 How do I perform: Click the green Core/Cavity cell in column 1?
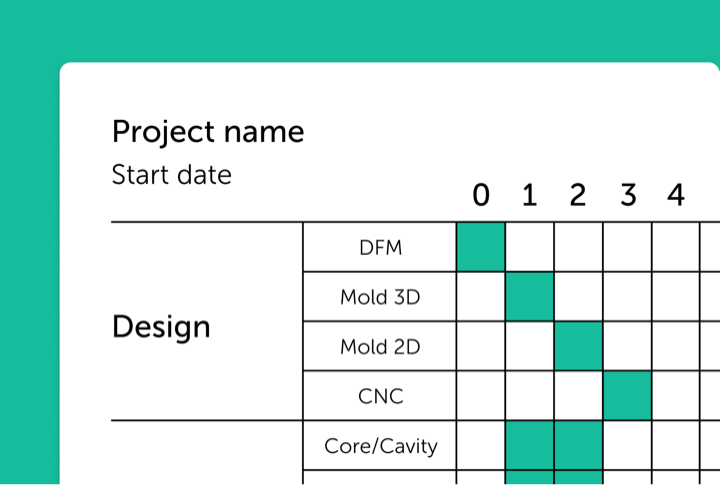530,445
